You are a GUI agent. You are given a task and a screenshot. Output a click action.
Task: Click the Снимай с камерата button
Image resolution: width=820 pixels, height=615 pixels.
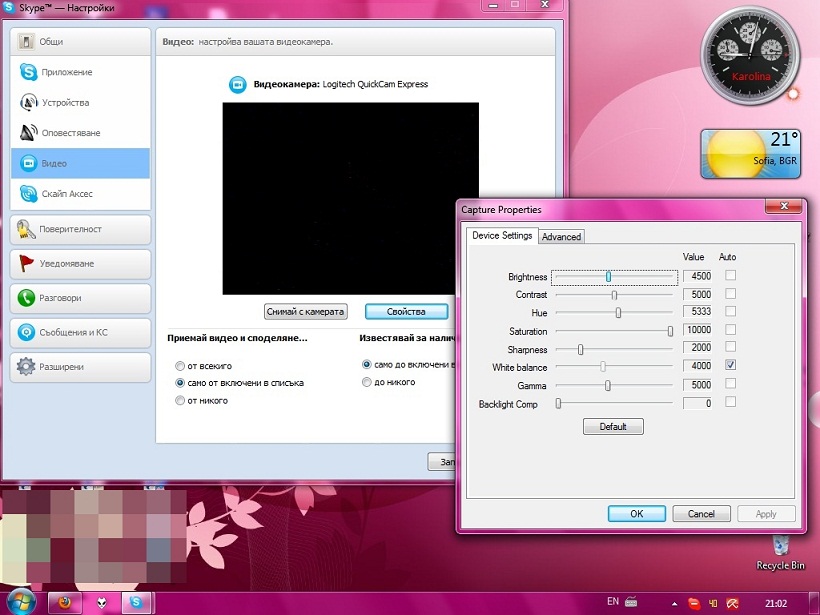[305, 312]
